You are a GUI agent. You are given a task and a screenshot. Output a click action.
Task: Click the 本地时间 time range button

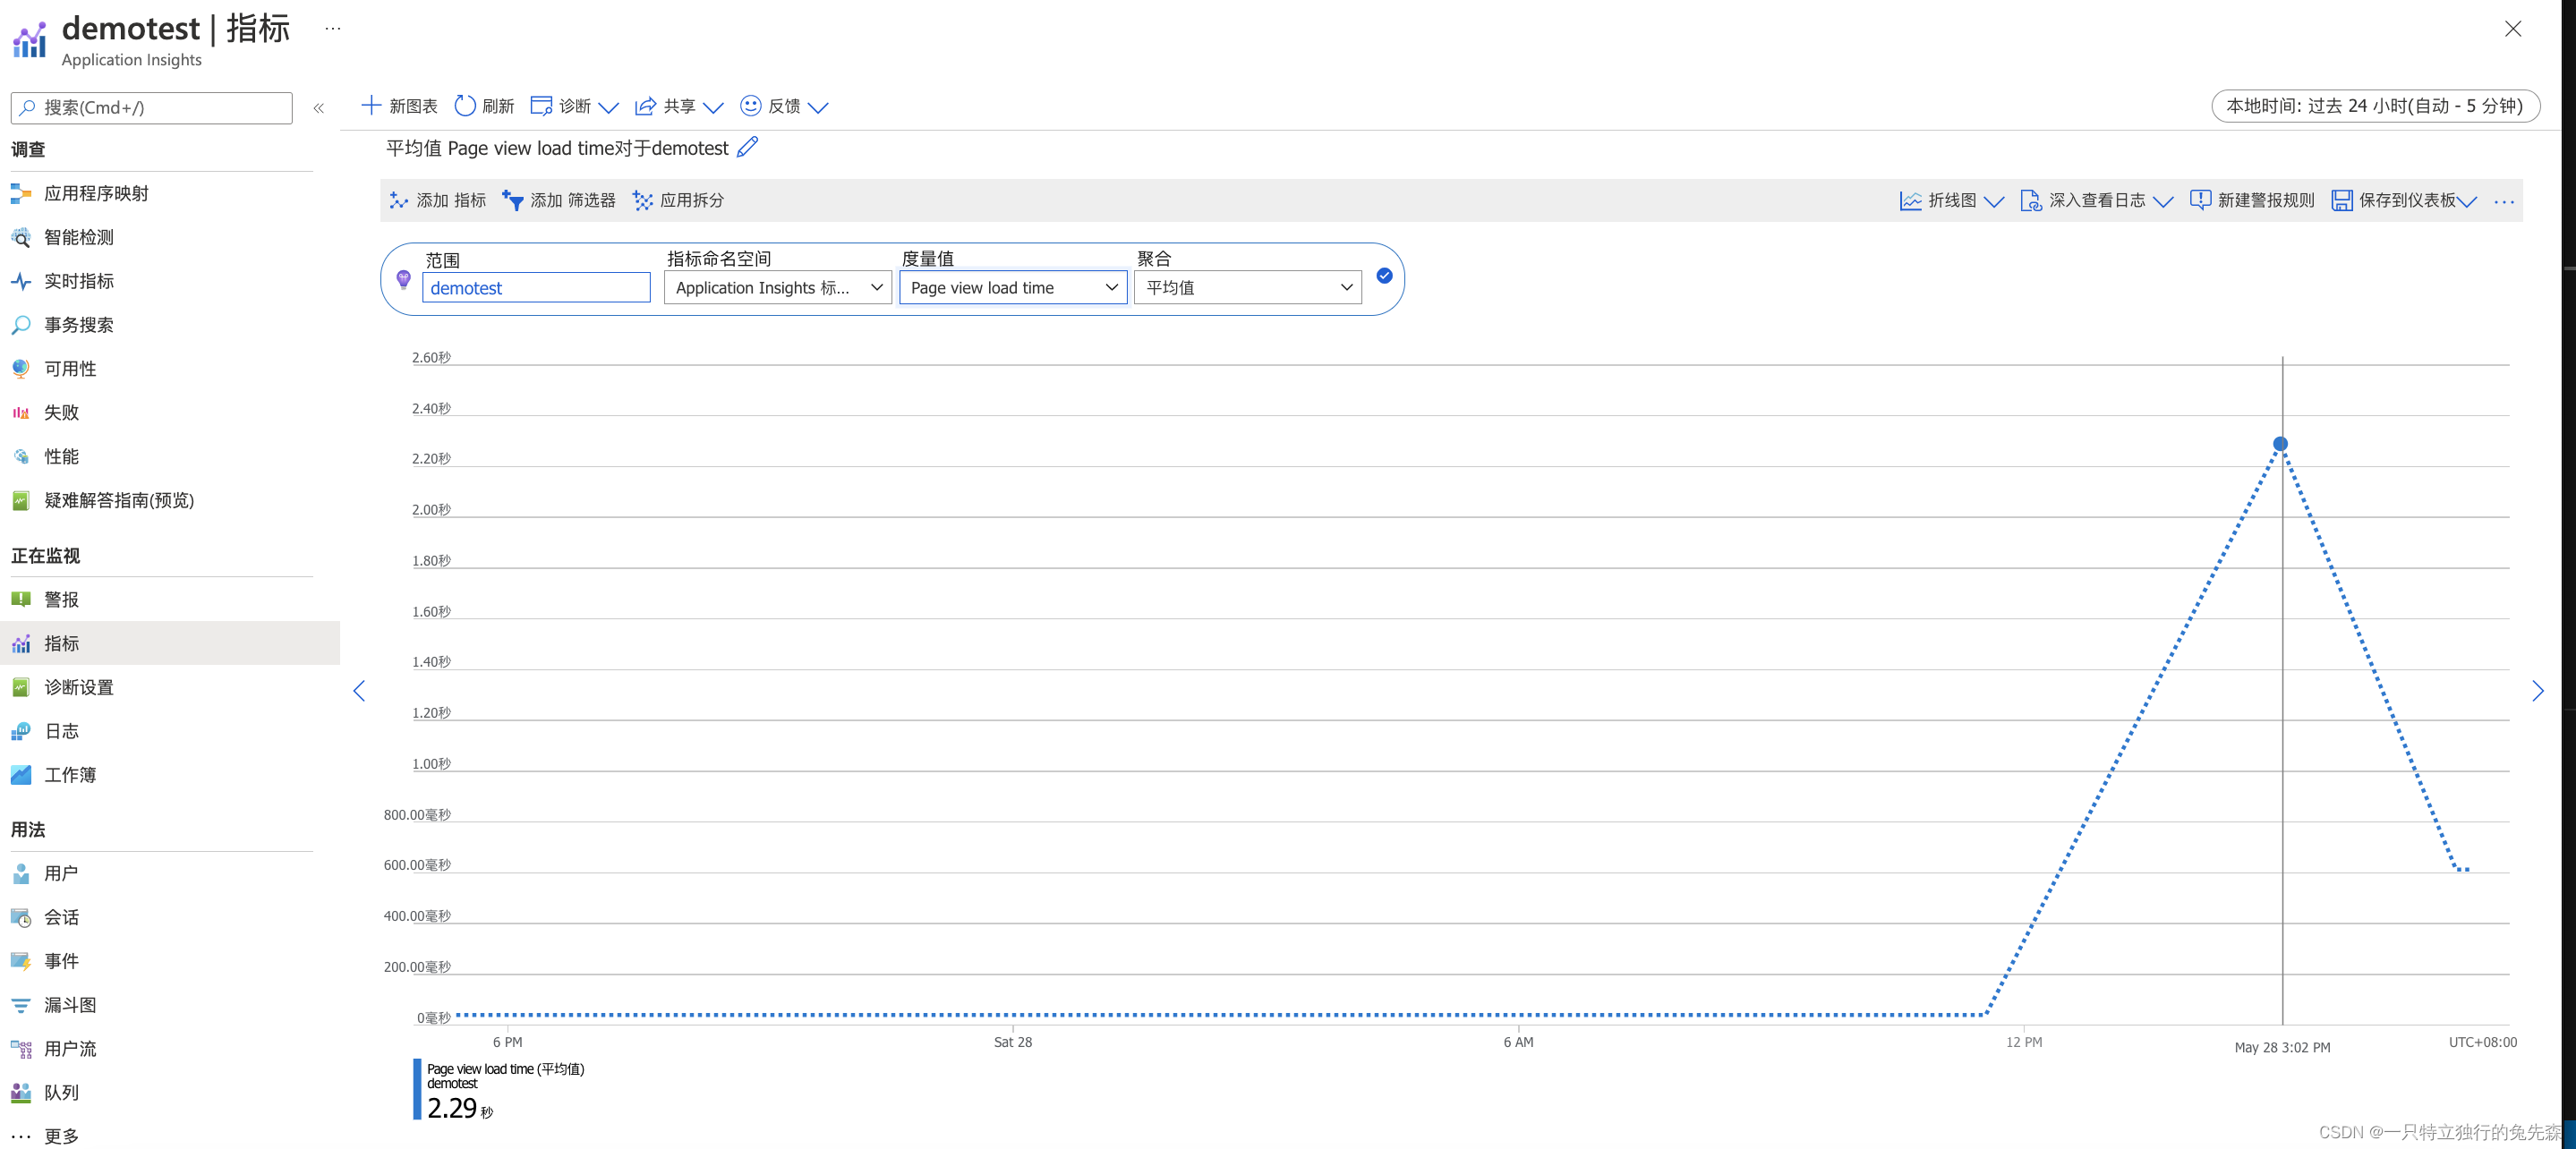point(2374,105)
